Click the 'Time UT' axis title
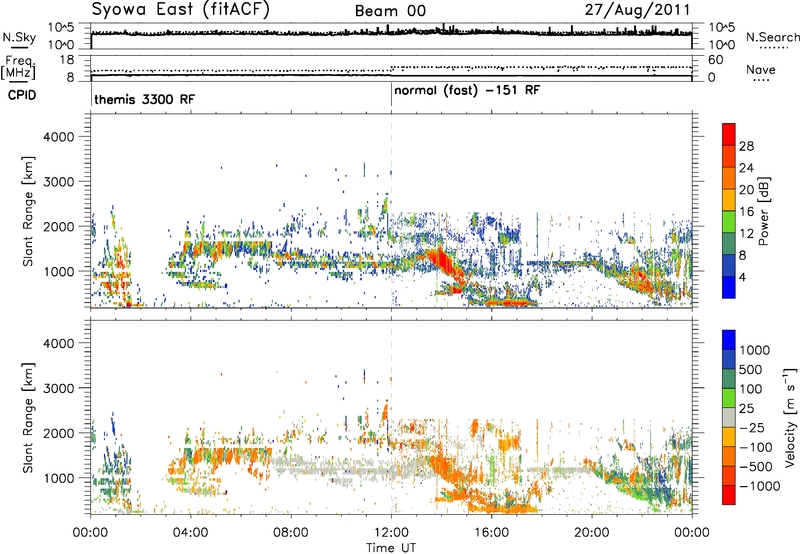800x554 pixels. [x=391, y=547]
